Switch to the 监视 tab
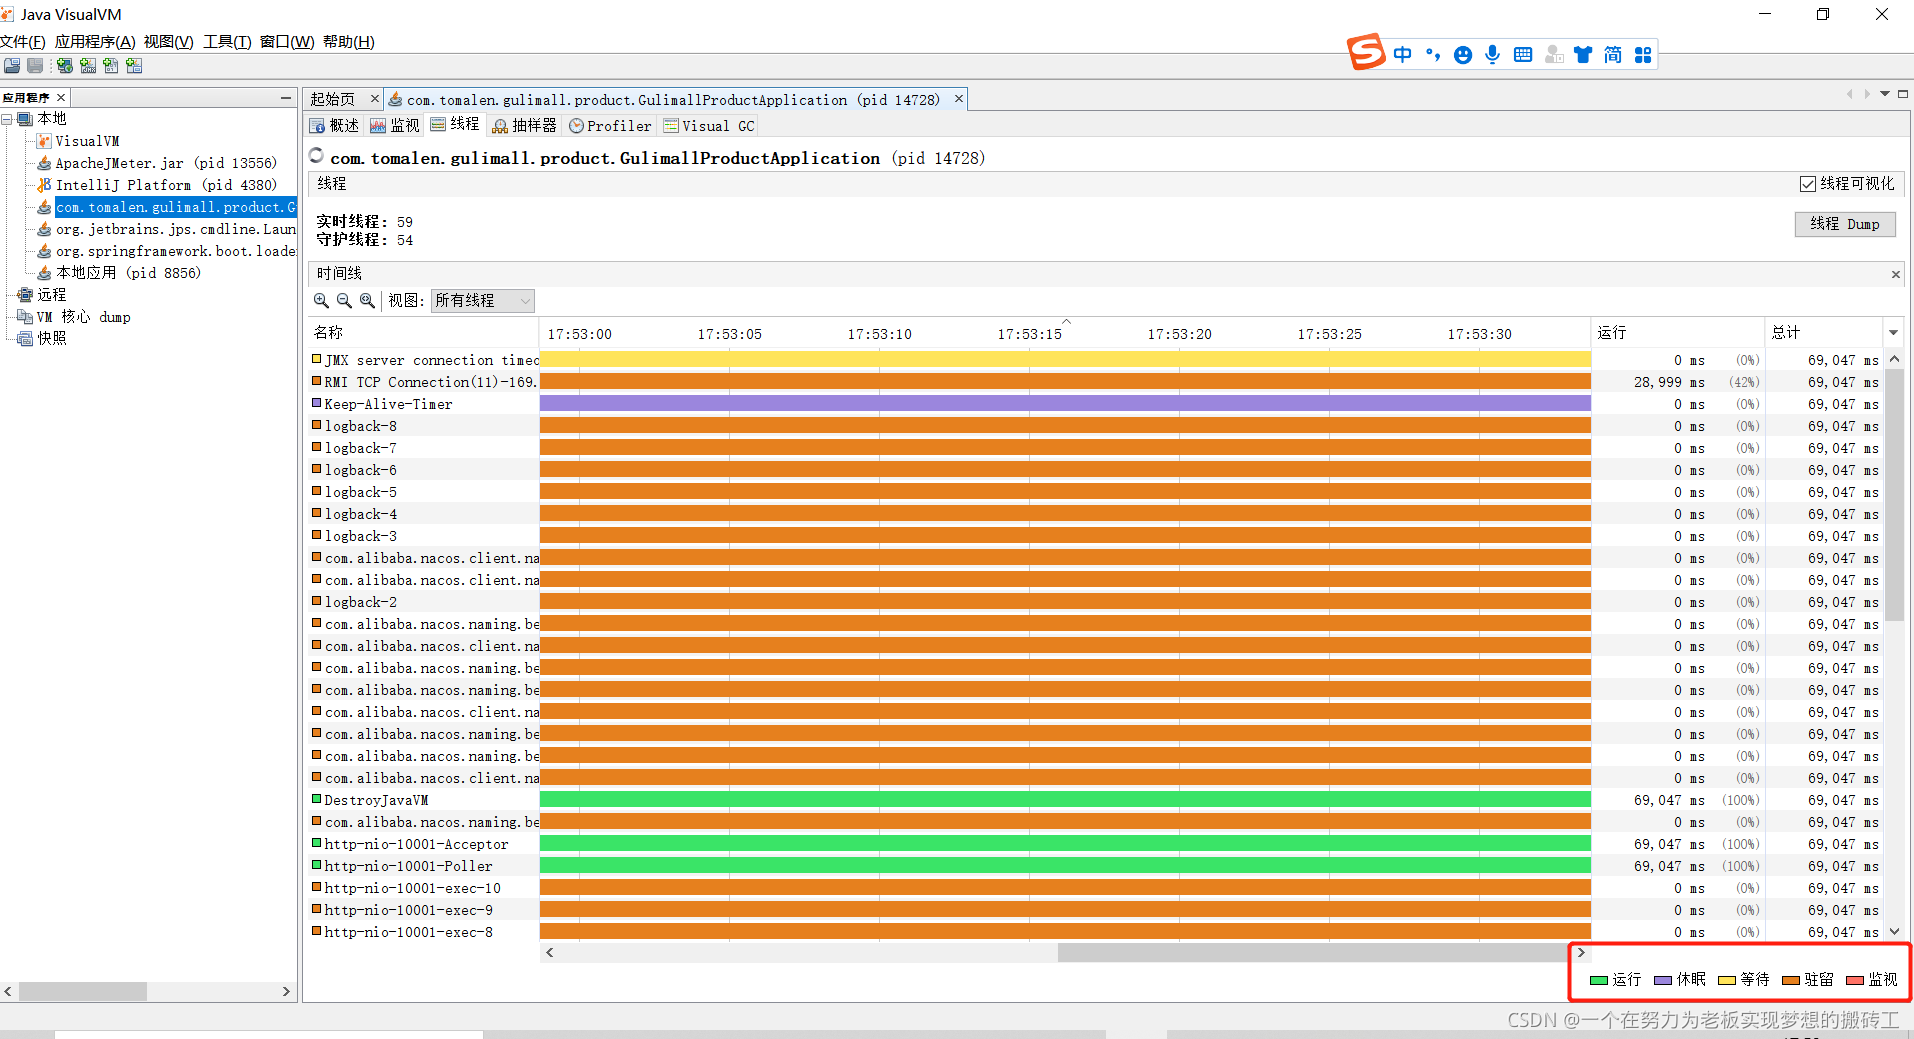This screenshot has width=1914, height=1039. pos(395,125)
